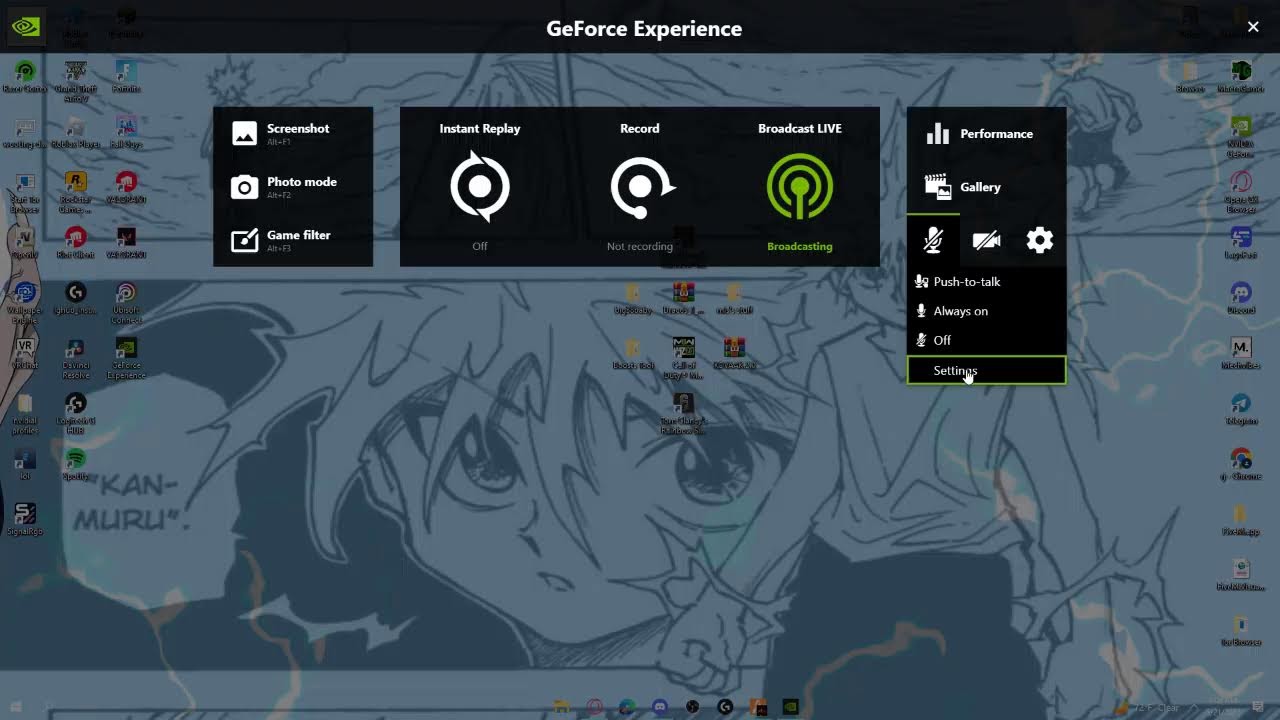Click the Tom Clancy's Rainbow Six icon
Image resolution: width=1280 pixels, height=720 pixels.
(683, 412)
